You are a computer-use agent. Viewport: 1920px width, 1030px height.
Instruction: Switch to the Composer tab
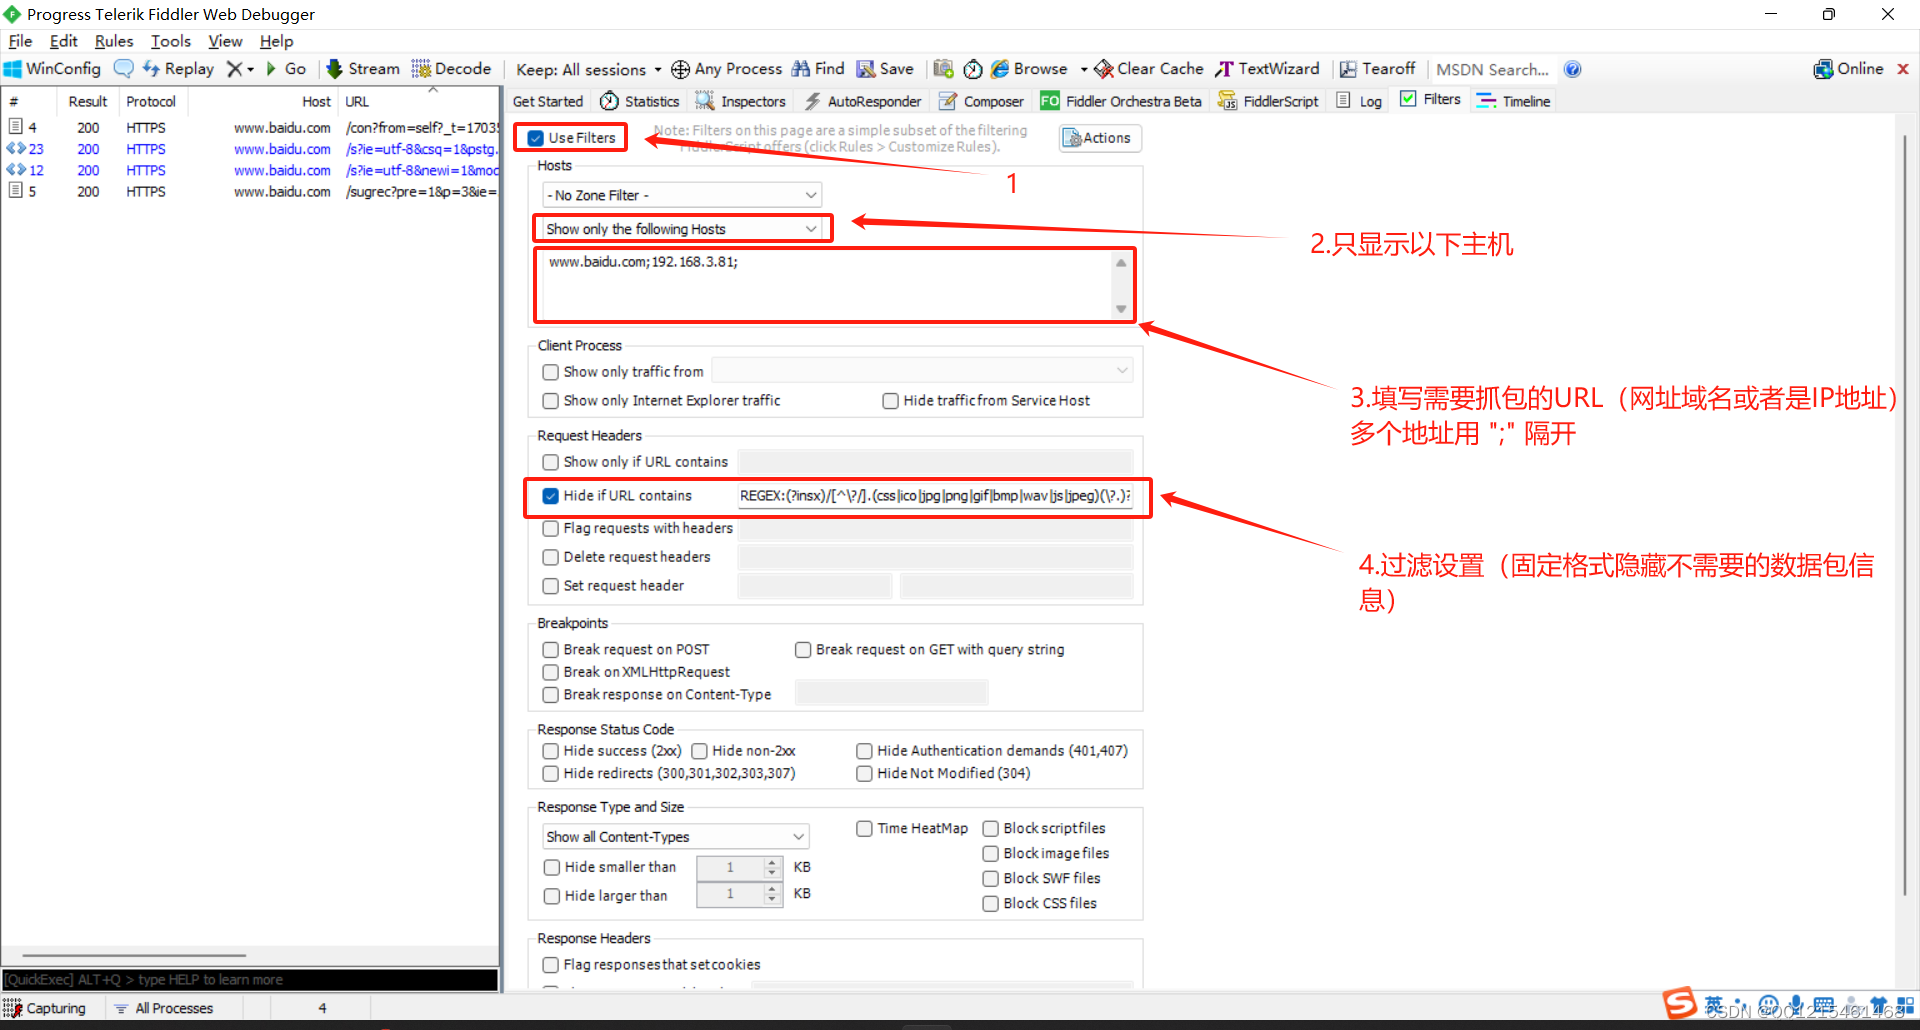pos(981,101)
